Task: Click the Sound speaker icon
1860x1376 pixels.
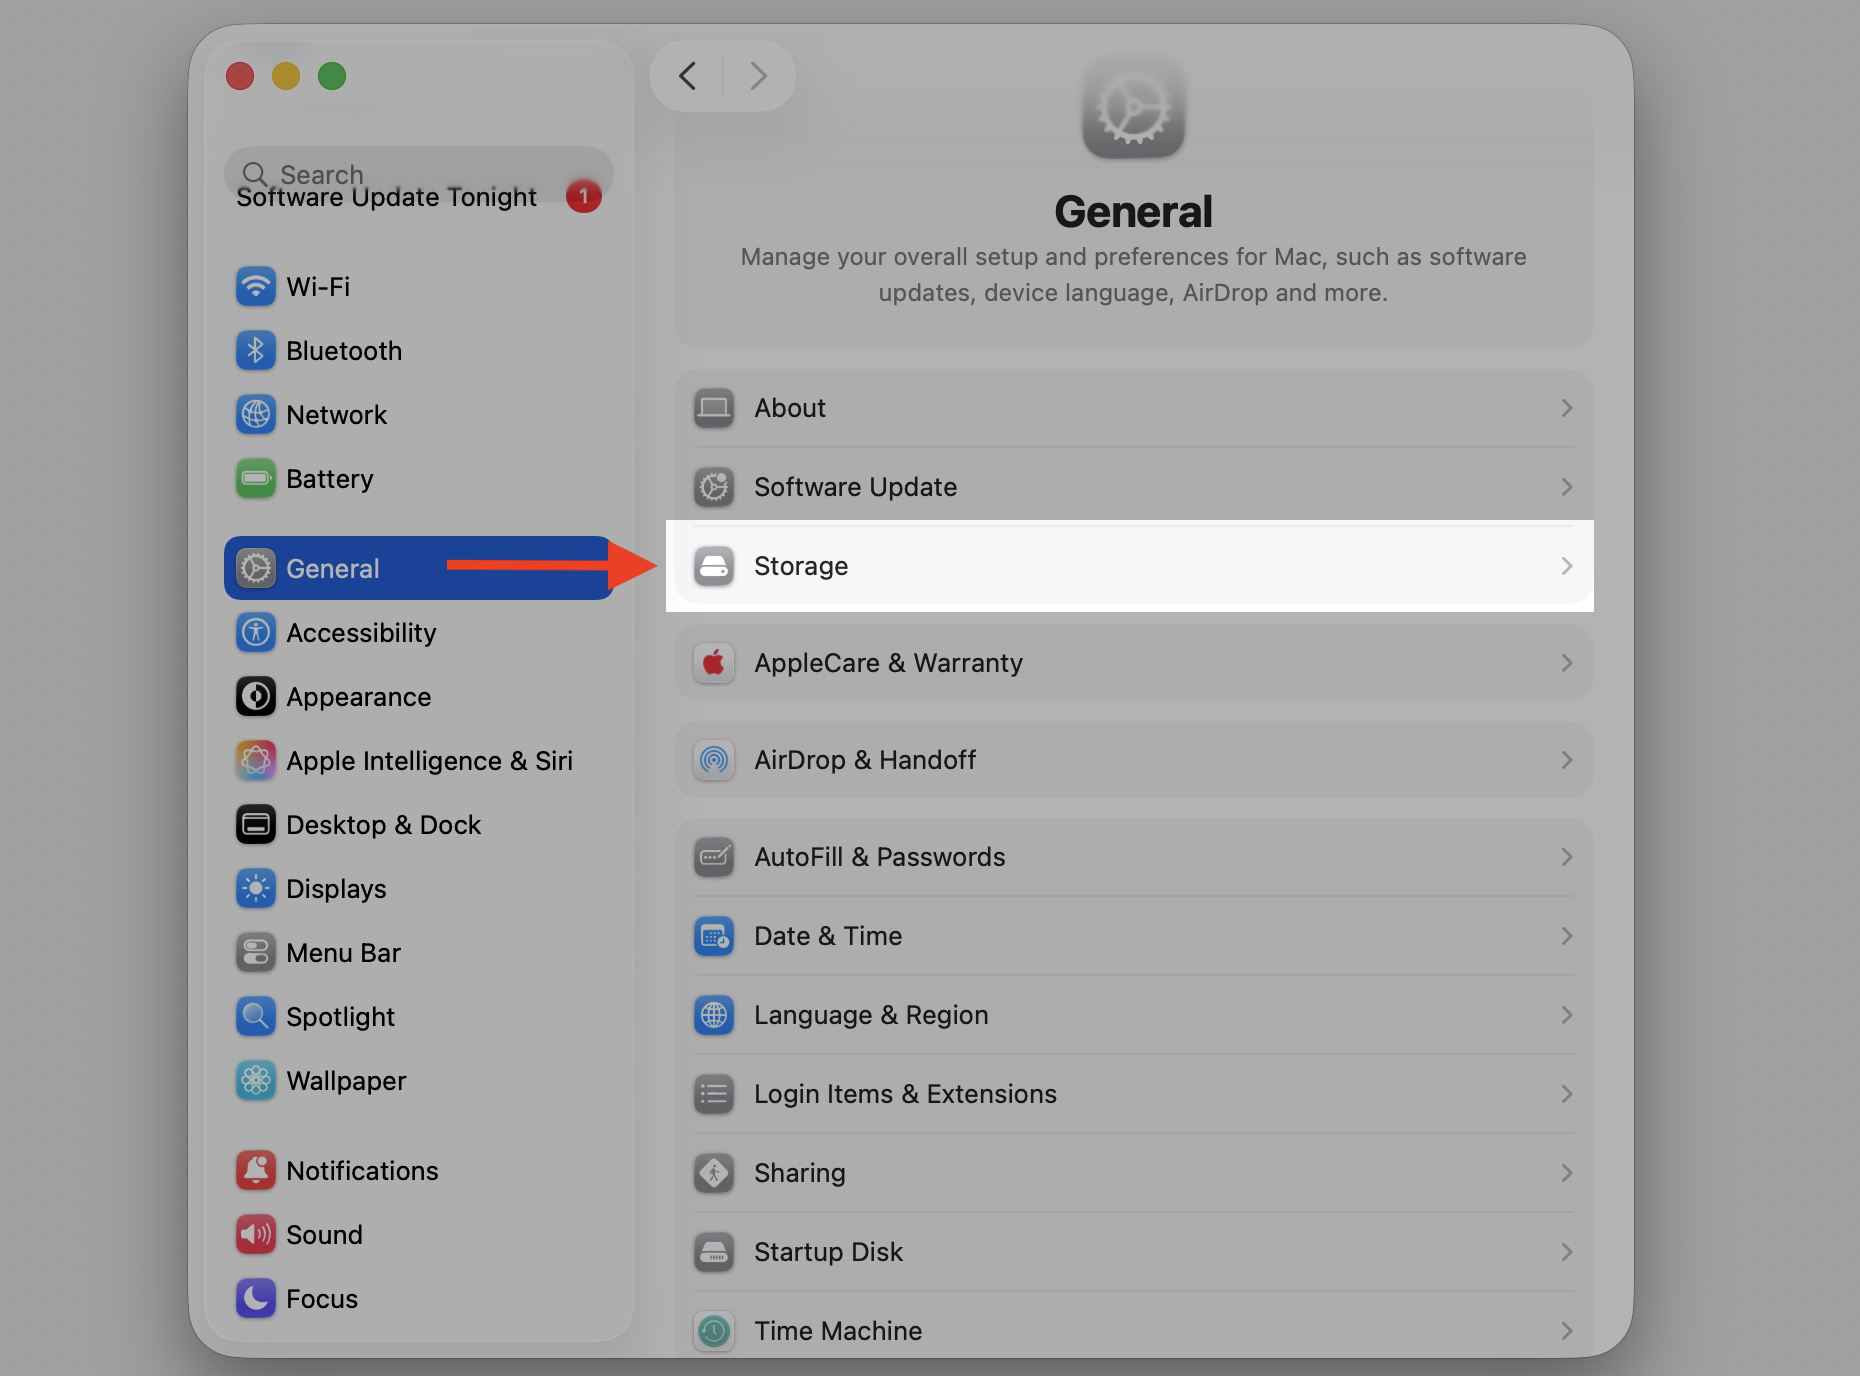Action: (x=256, y=1235)
